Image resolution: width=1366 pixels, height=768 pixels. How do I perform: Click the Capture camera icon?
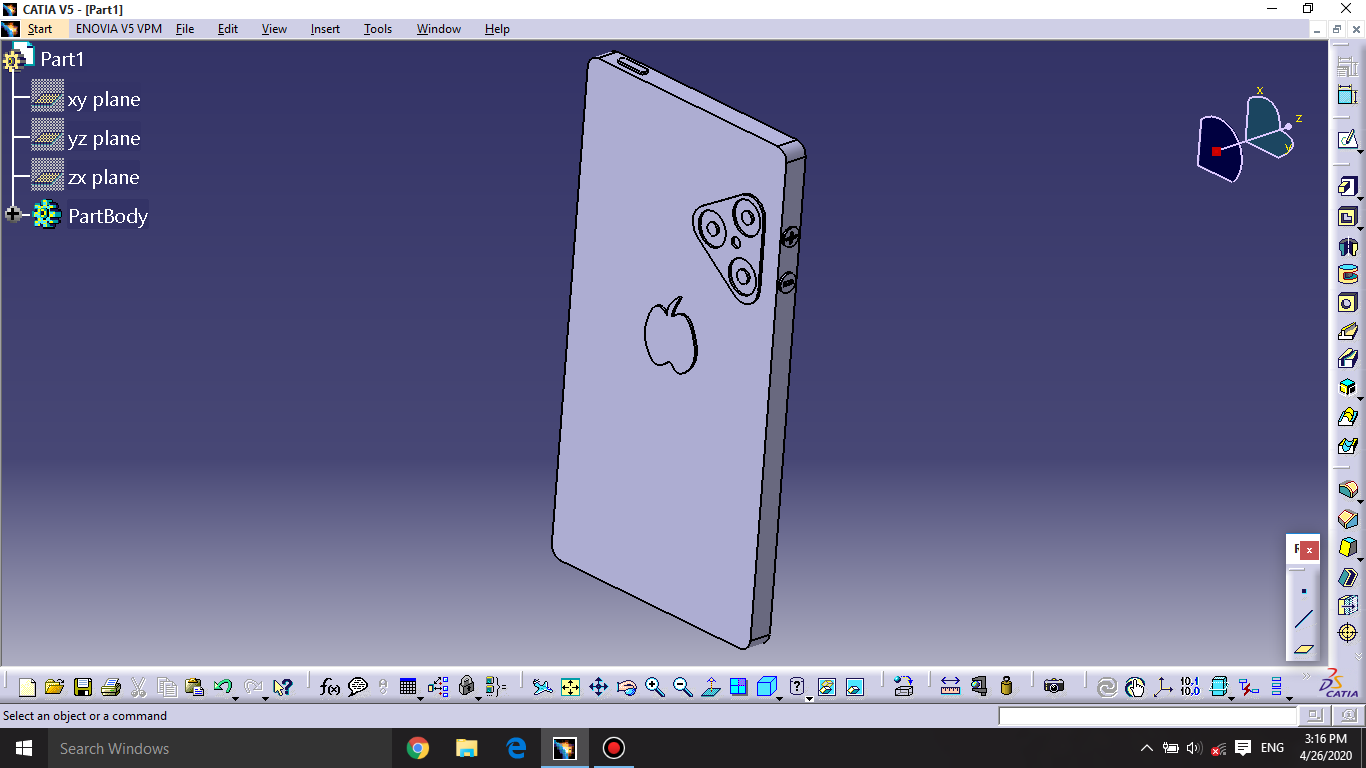click(x=1054, y=687)
